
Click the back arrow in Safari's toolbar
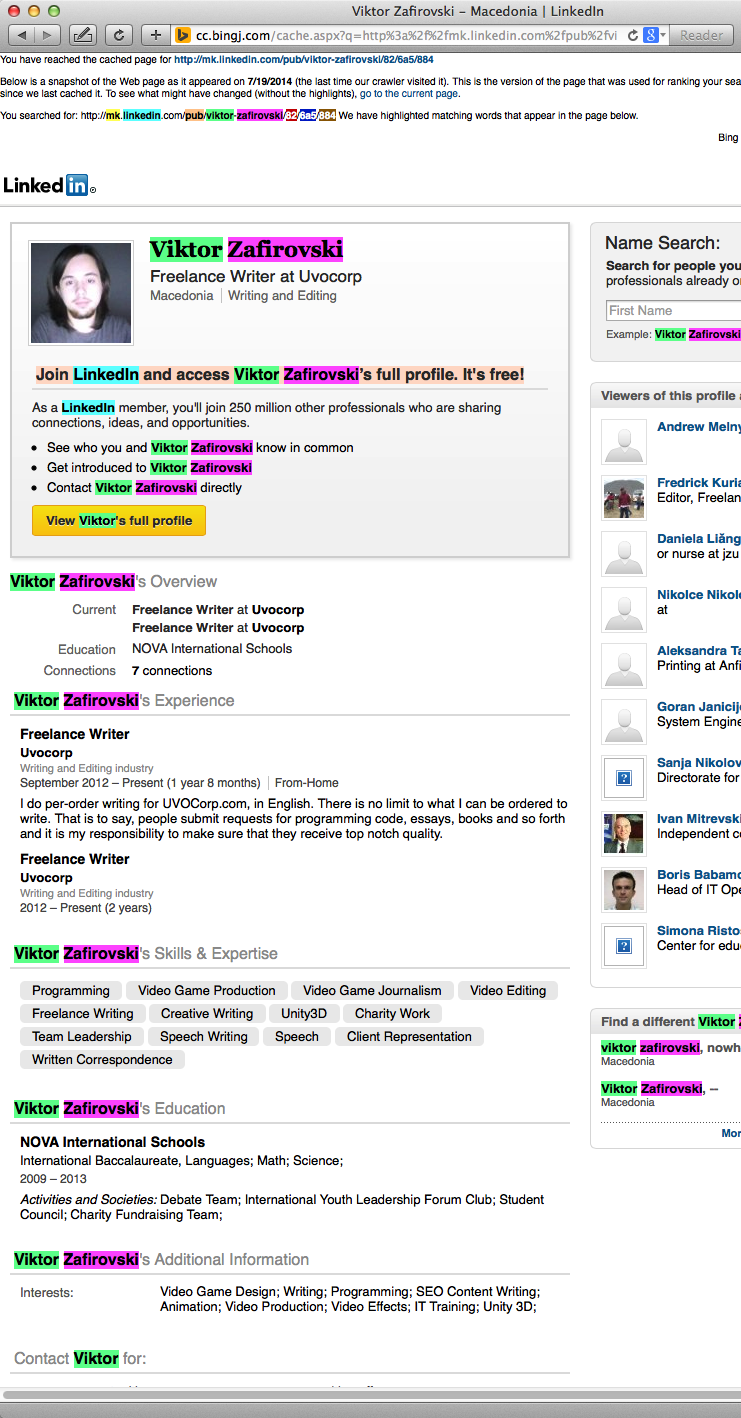(22, 33)
